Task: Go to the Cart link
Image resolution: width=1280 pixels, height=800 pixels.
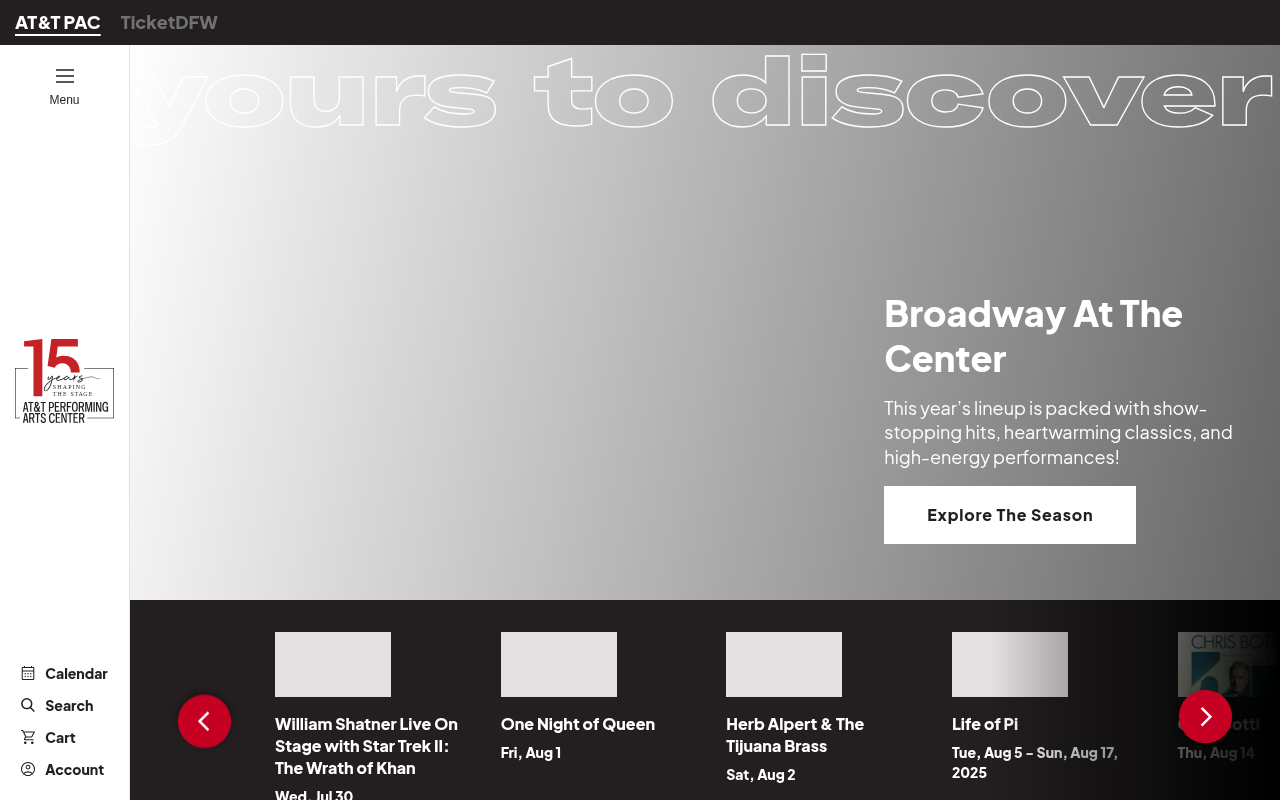Action: coord(60,737)
